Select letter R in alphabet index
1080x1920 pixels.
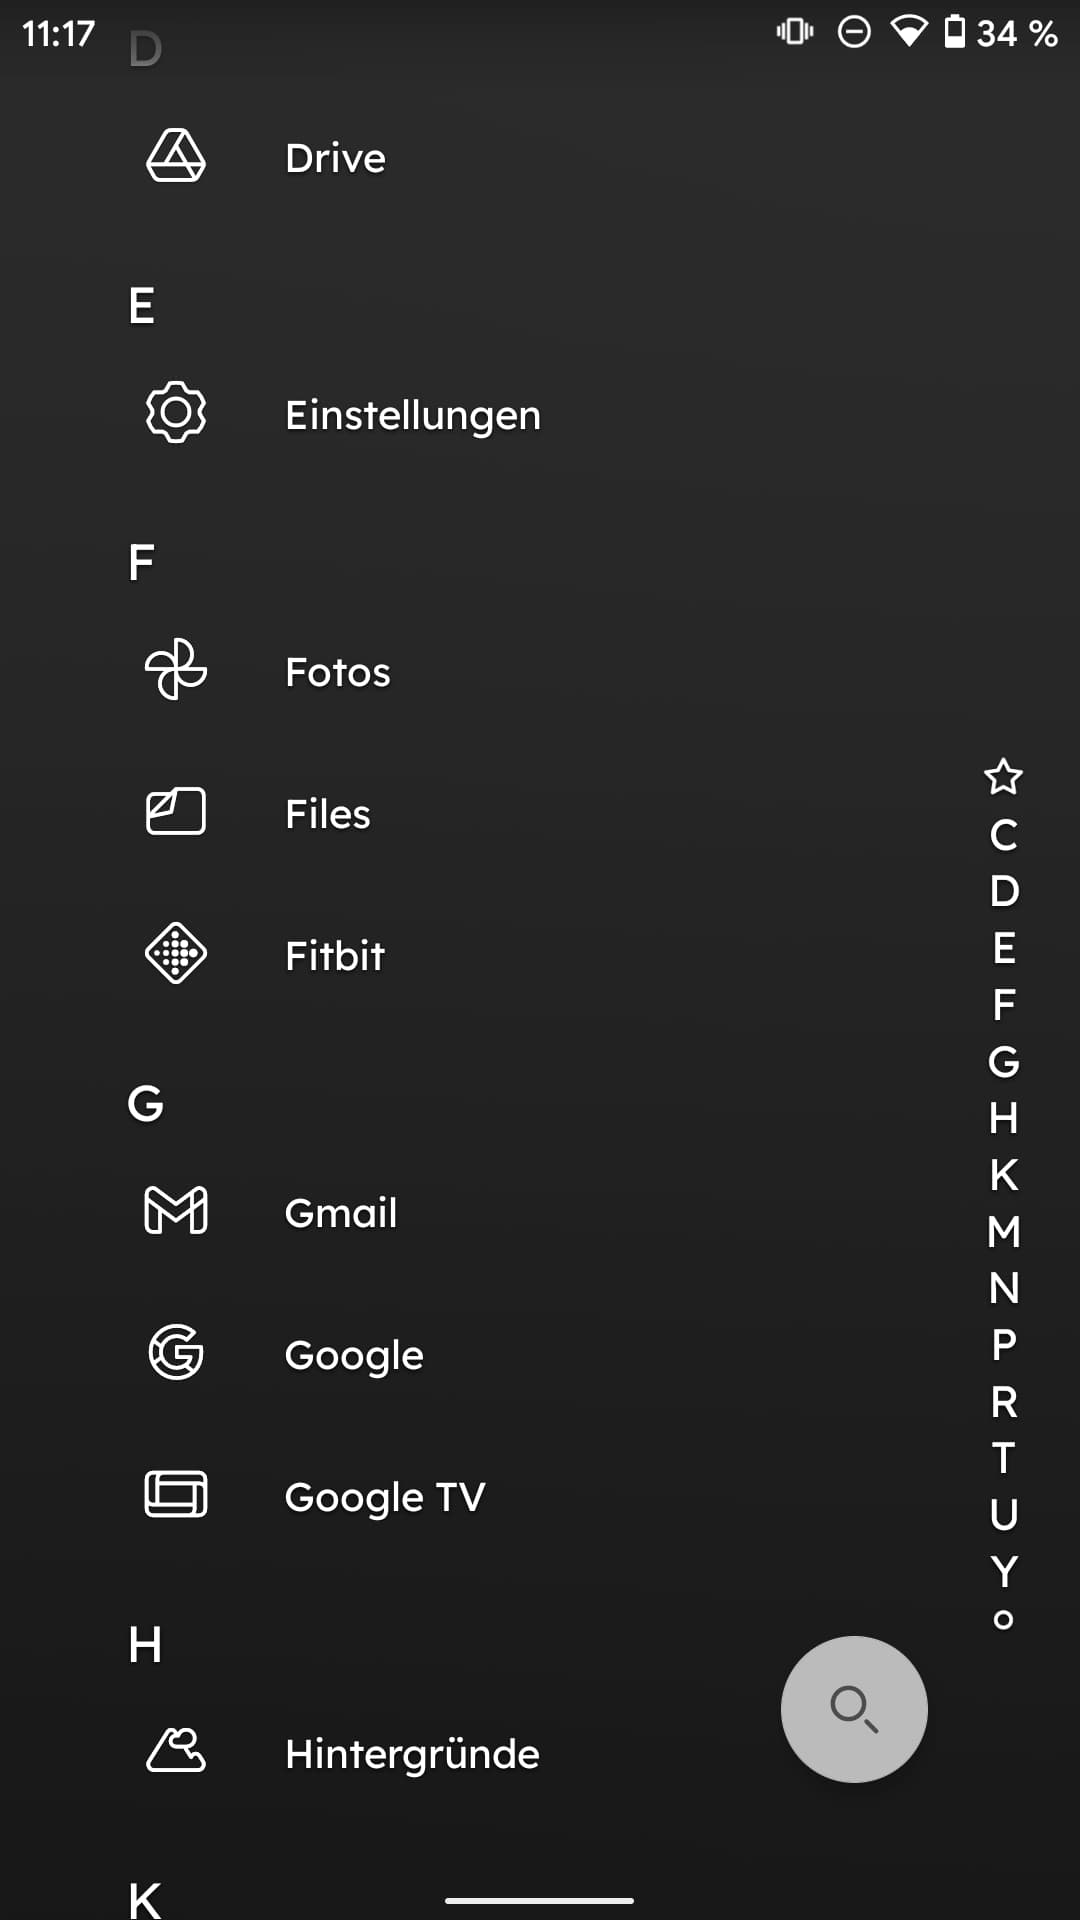pyautogui.click(x=1004, y=1402)
